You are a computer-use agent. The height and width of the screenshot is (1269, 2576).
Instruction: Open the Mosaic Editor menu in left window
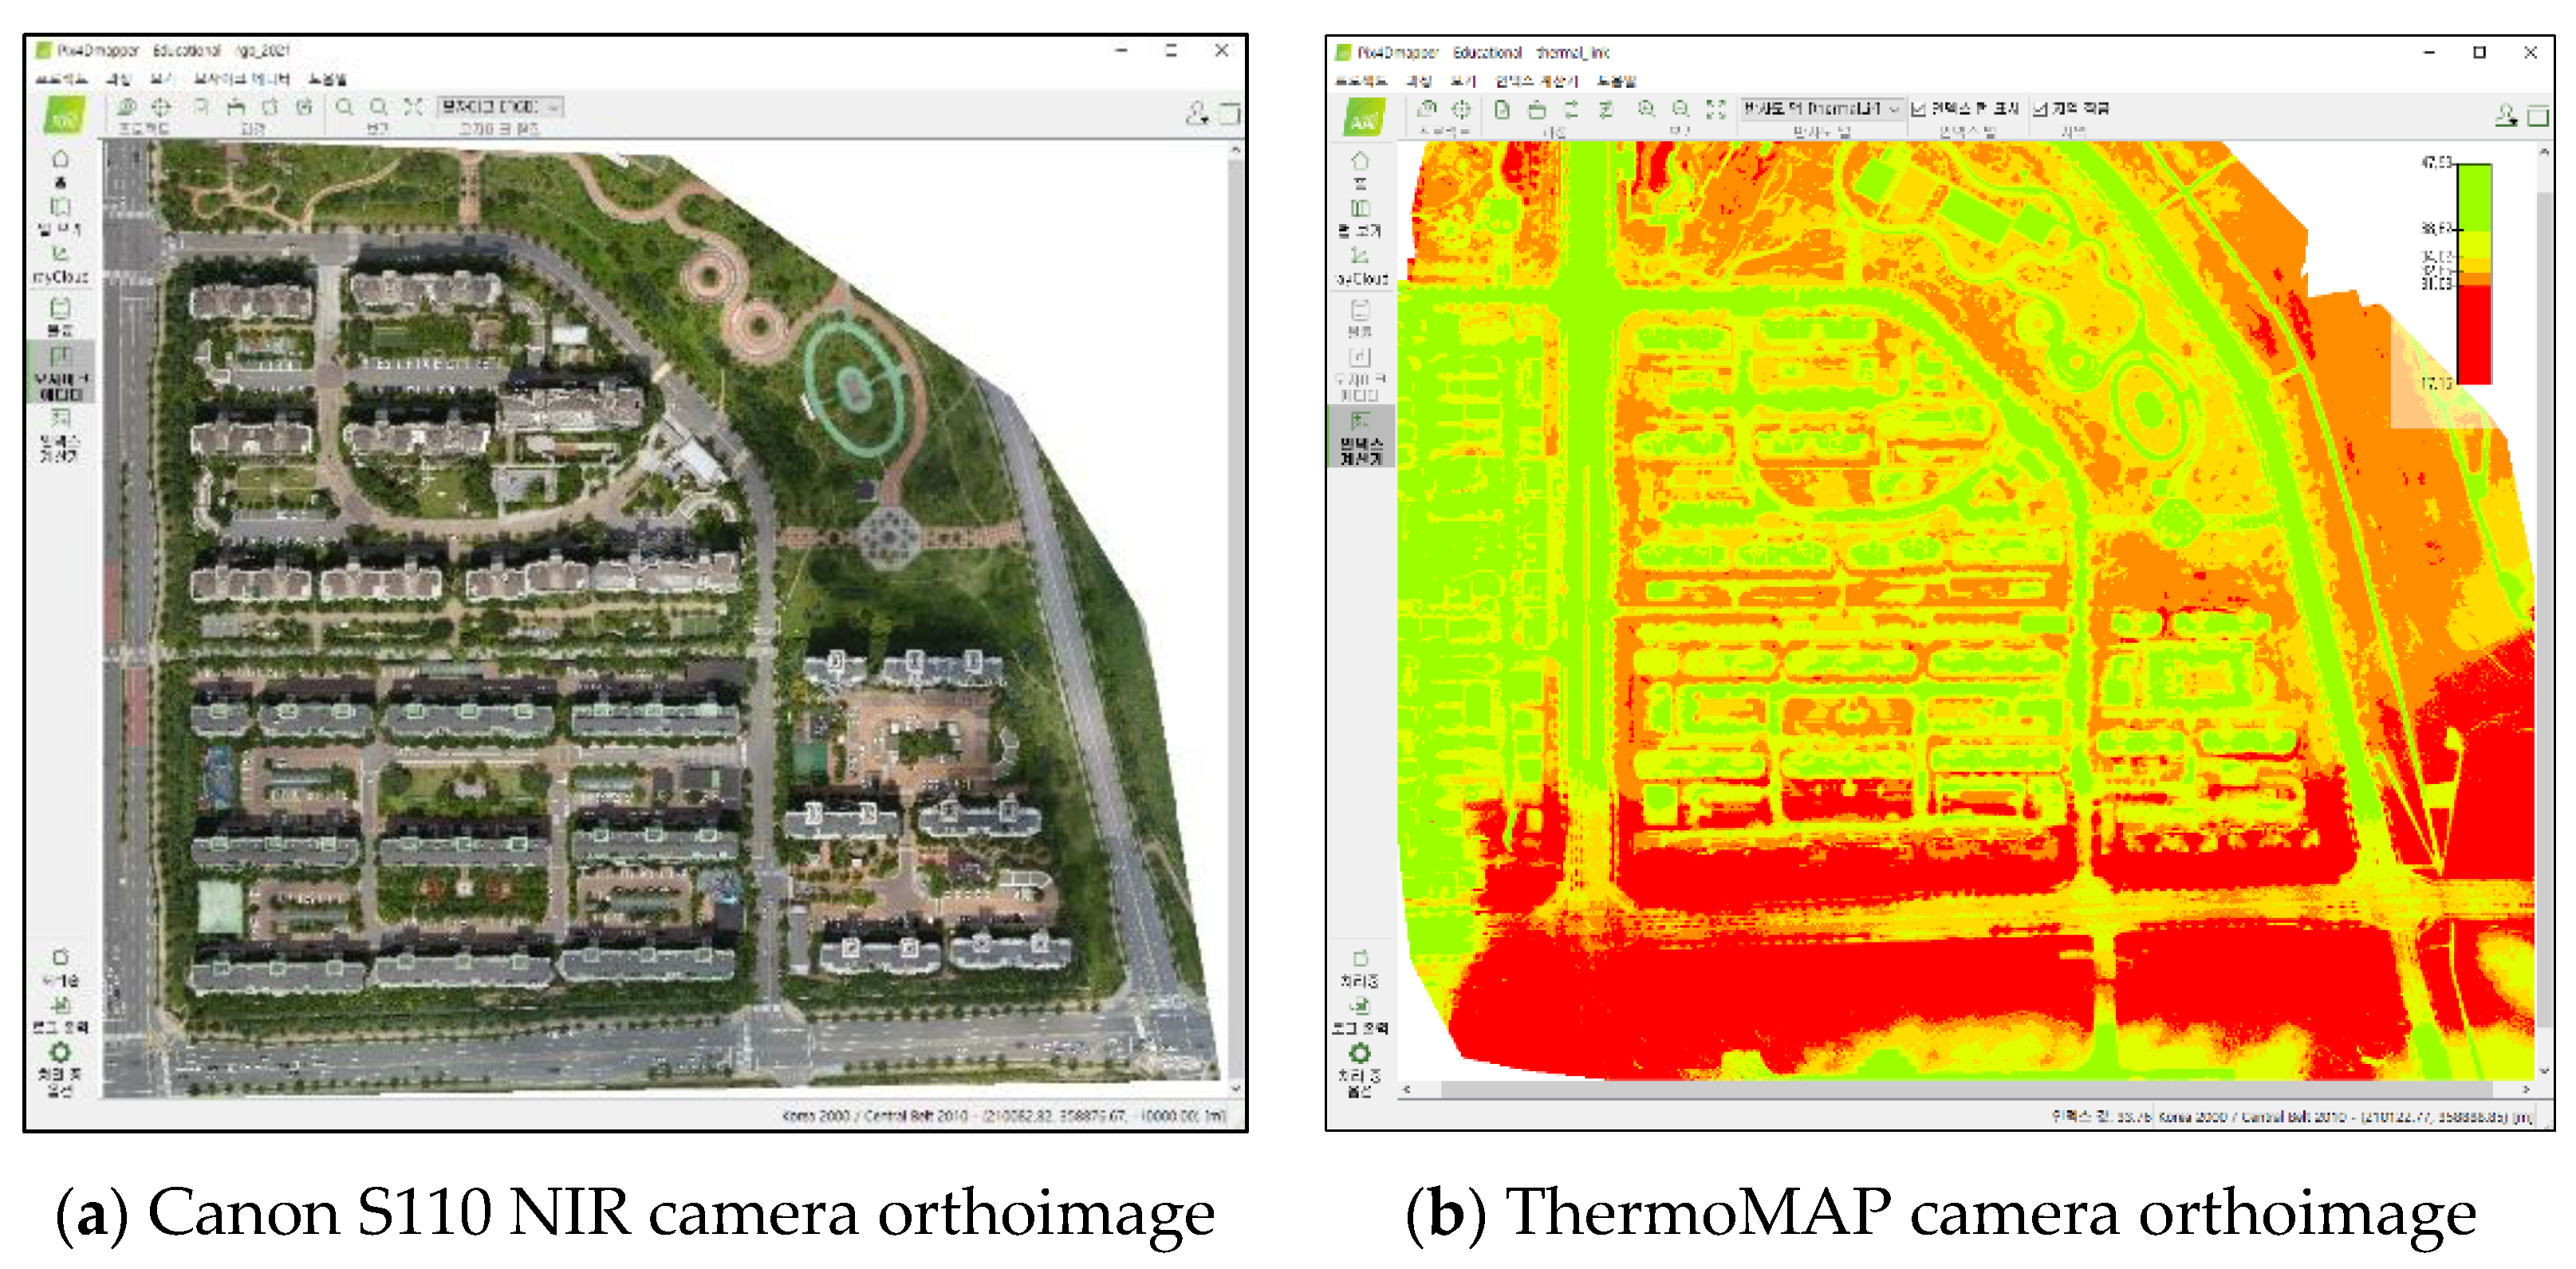(x=241, y=78)
